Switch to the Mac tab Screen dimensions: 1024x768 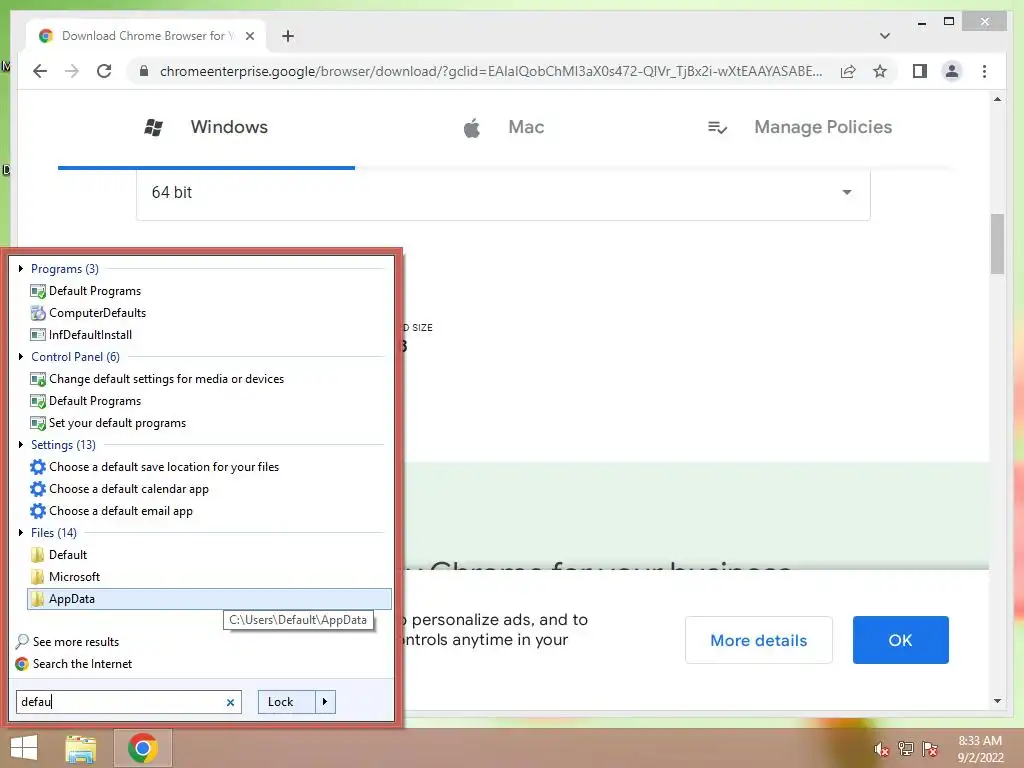click(x=504, y=127)
